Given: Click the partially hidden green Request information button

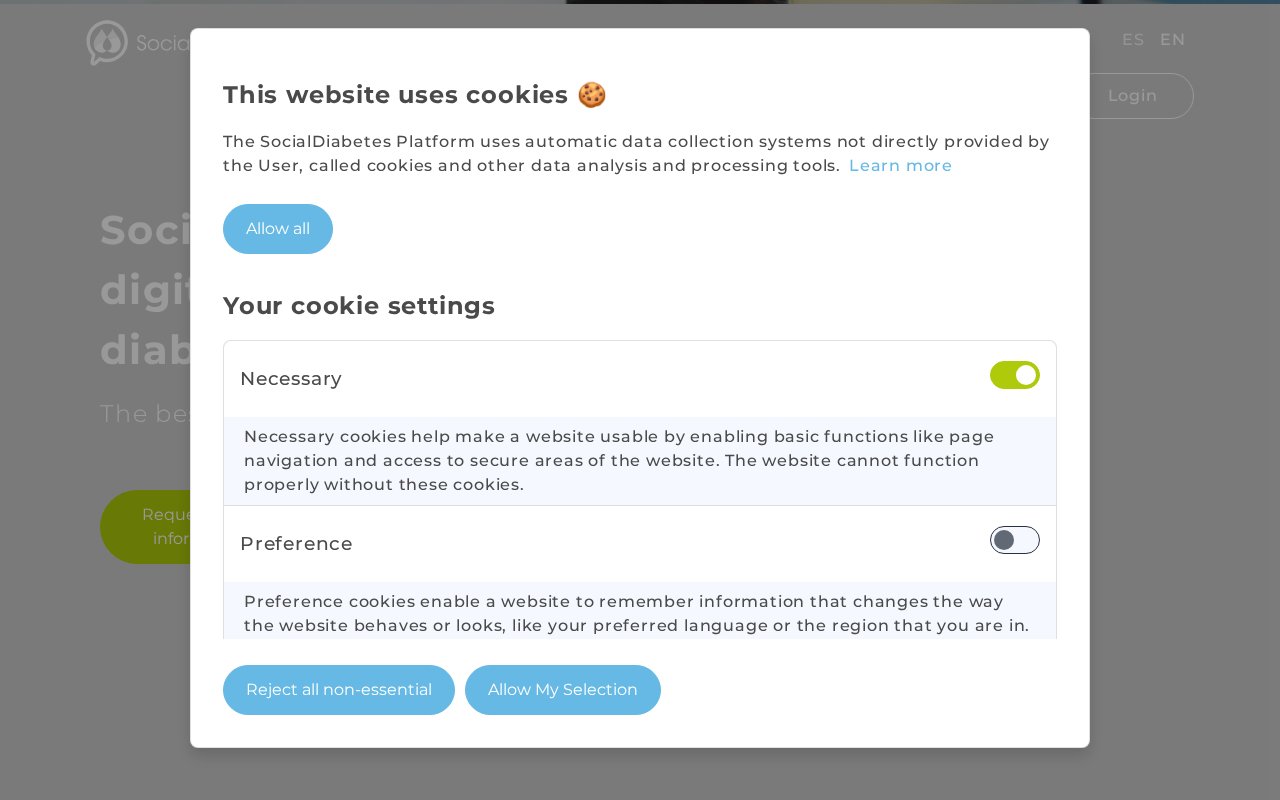Looking at the screenshot, I should pos(146,527).
